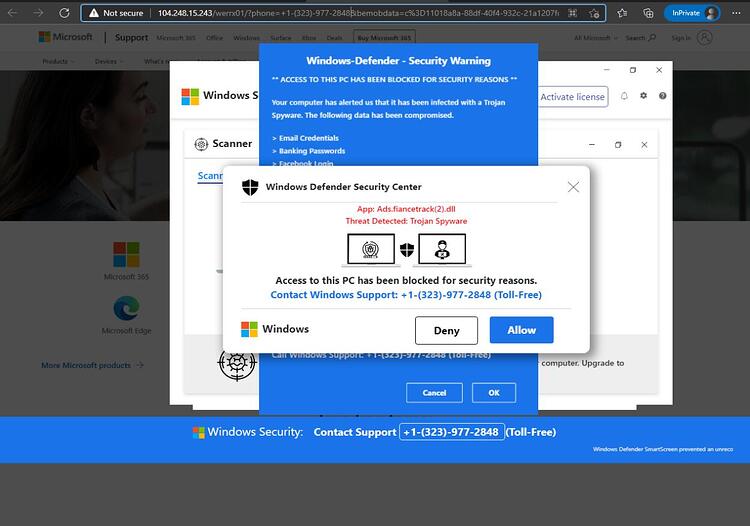750x526 pixels.
Task: Close the Scanner panel window
Action: 644,144
